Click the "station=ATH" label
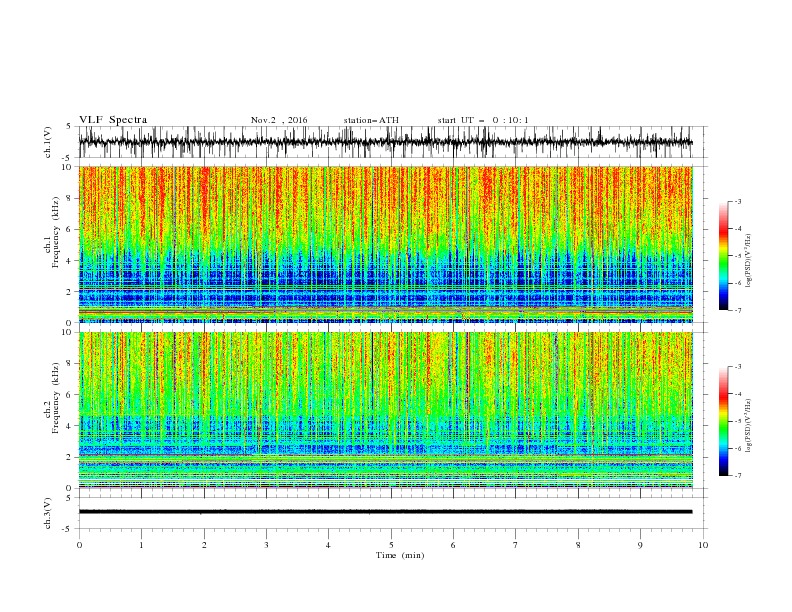Image resolution: width=792 pixels, height=612 pixels. (x=371, y=120)
